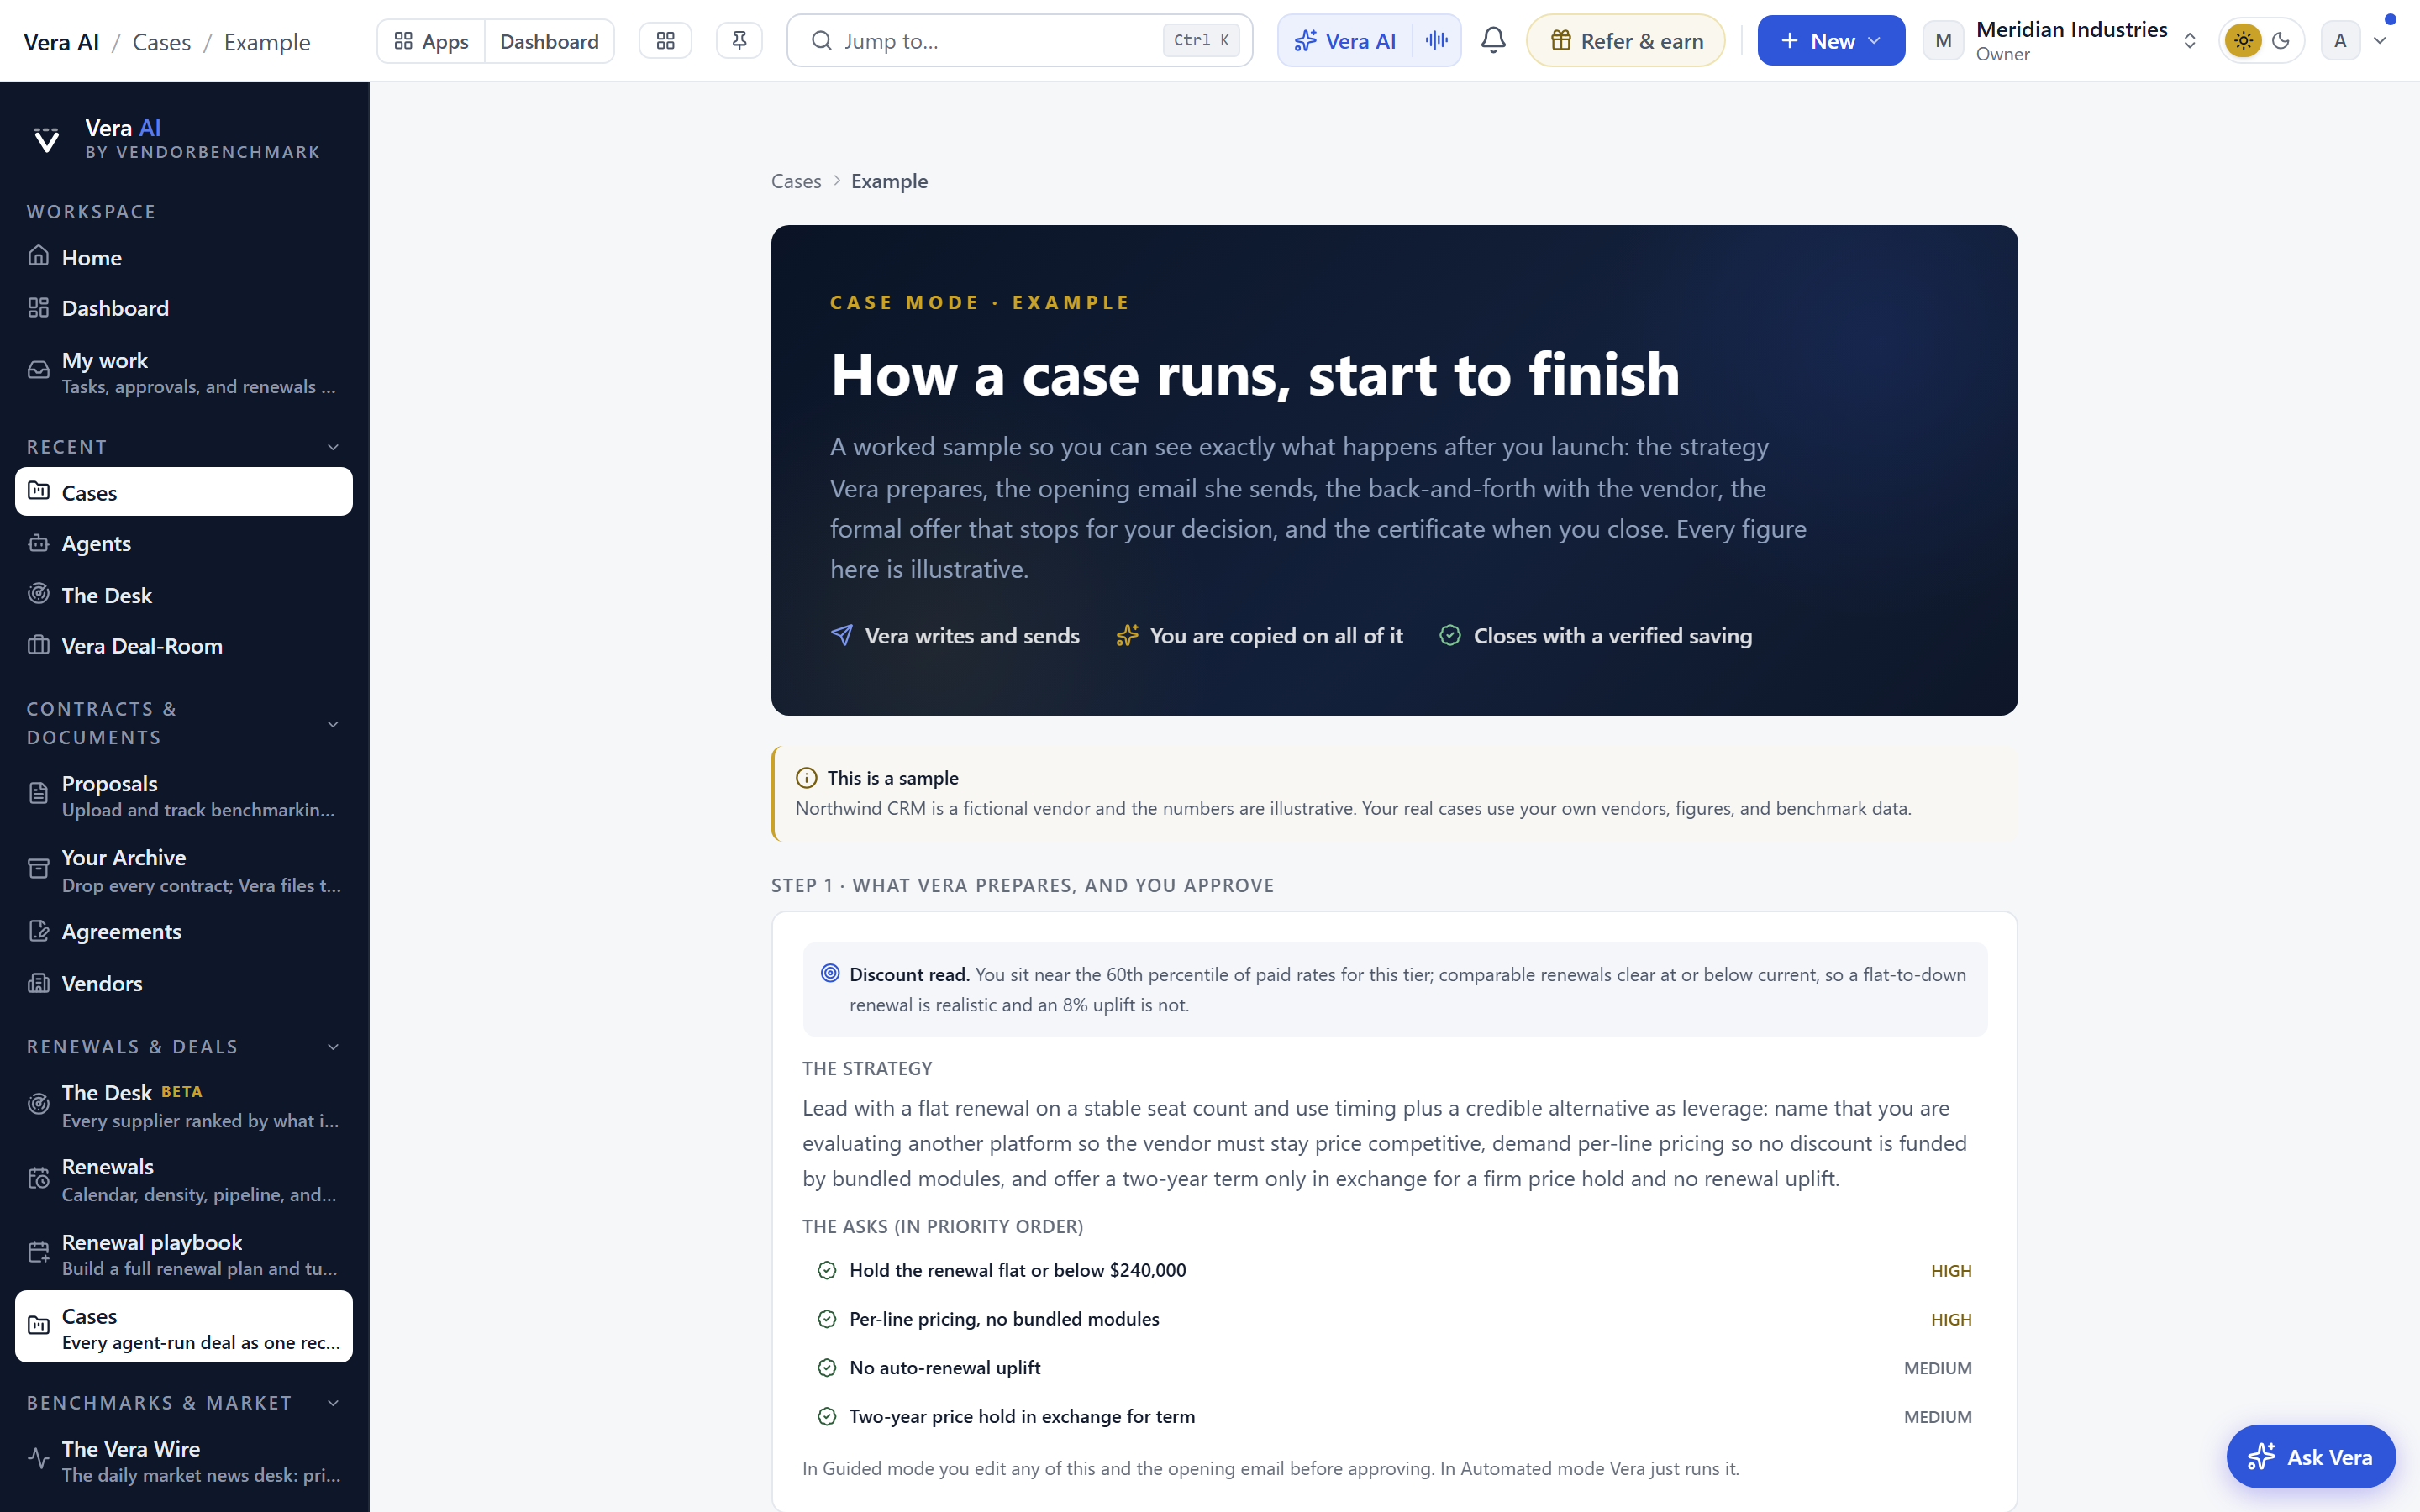
Task: Open the notifications bell
Action: coord(1493,40)
